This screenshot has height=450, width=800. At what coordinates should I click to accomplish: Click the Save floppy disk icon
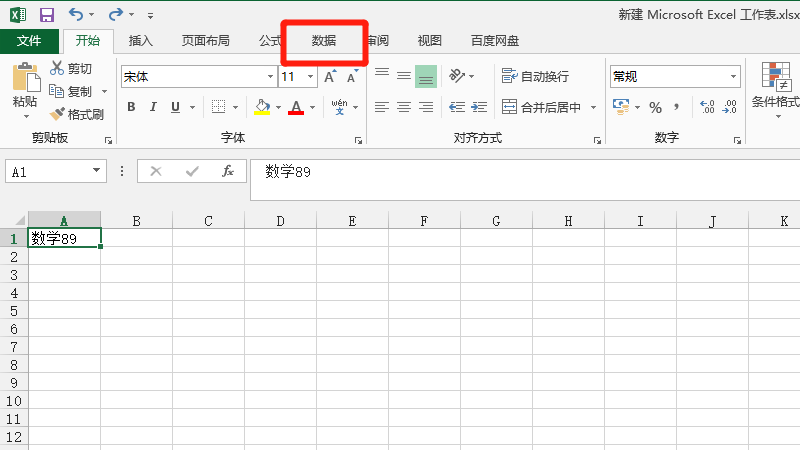47,15
